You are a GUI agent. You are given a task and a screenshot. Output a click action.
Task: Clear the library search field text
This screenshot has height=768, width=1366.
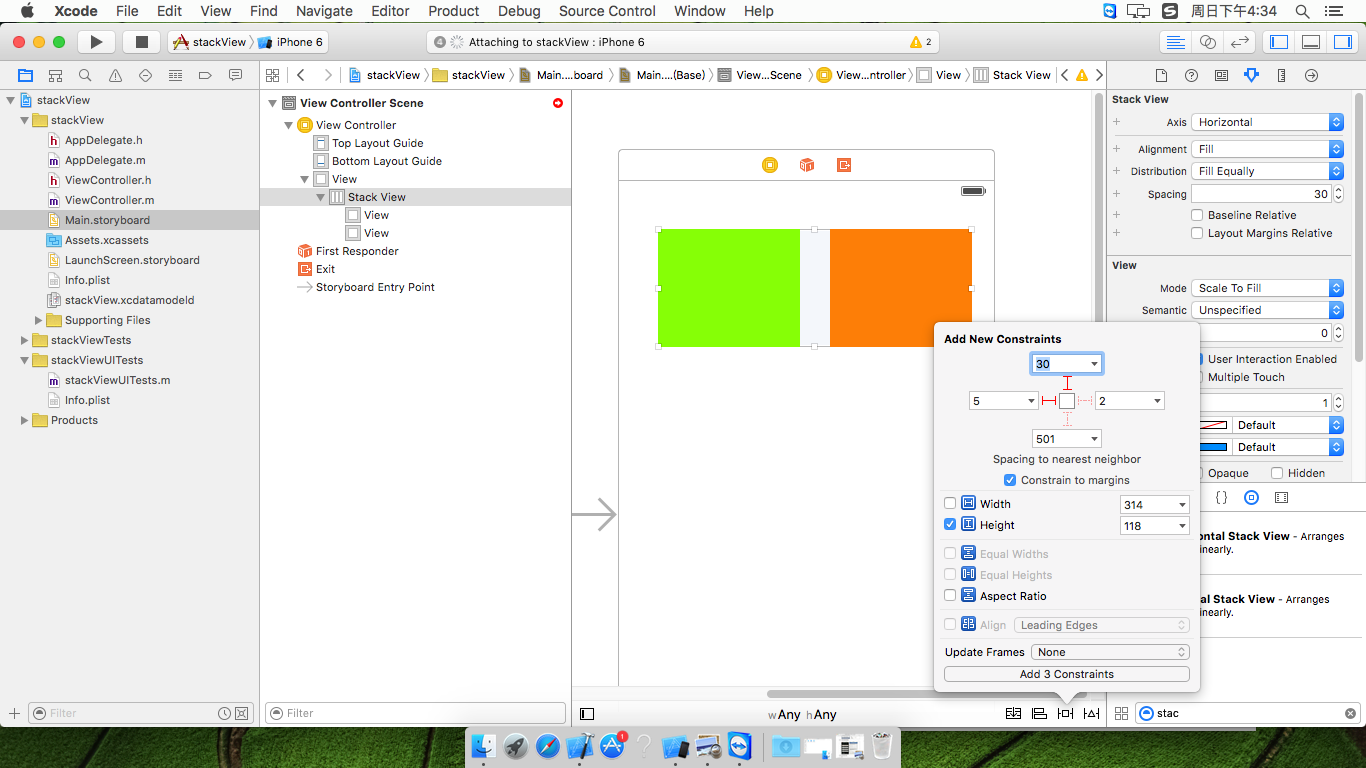coord(1350,713)
